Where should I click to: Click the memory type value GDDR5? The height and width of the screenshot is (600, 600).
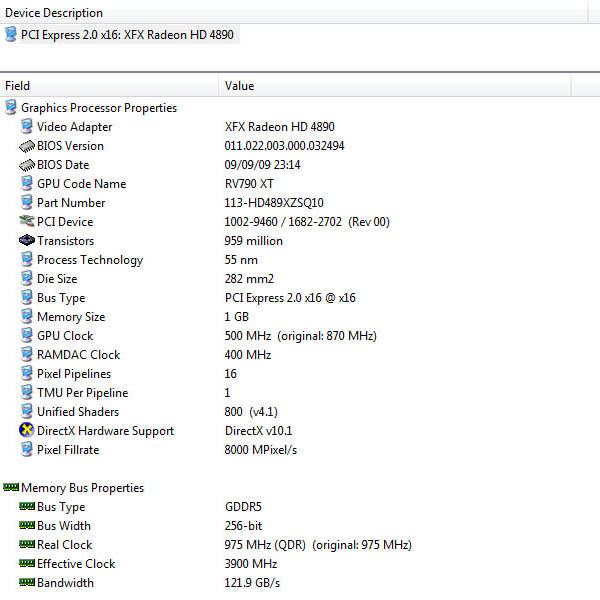[243, 507]
